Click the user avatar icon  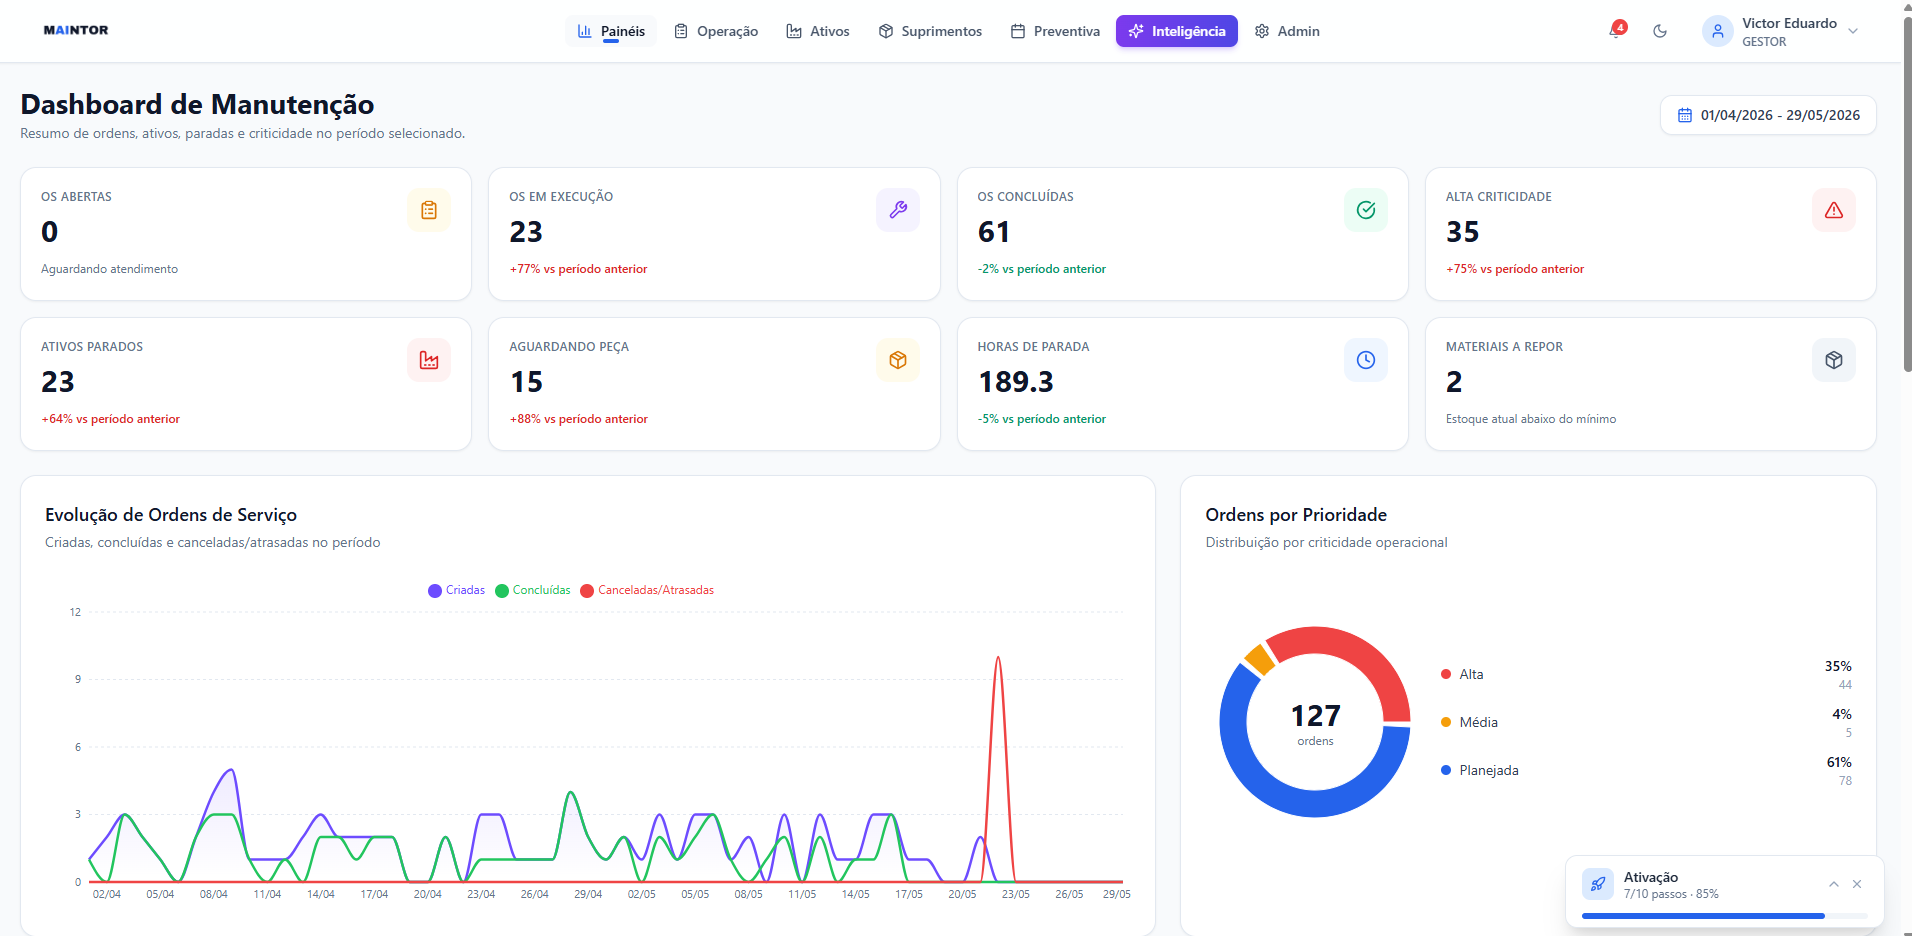(1717, 31)
